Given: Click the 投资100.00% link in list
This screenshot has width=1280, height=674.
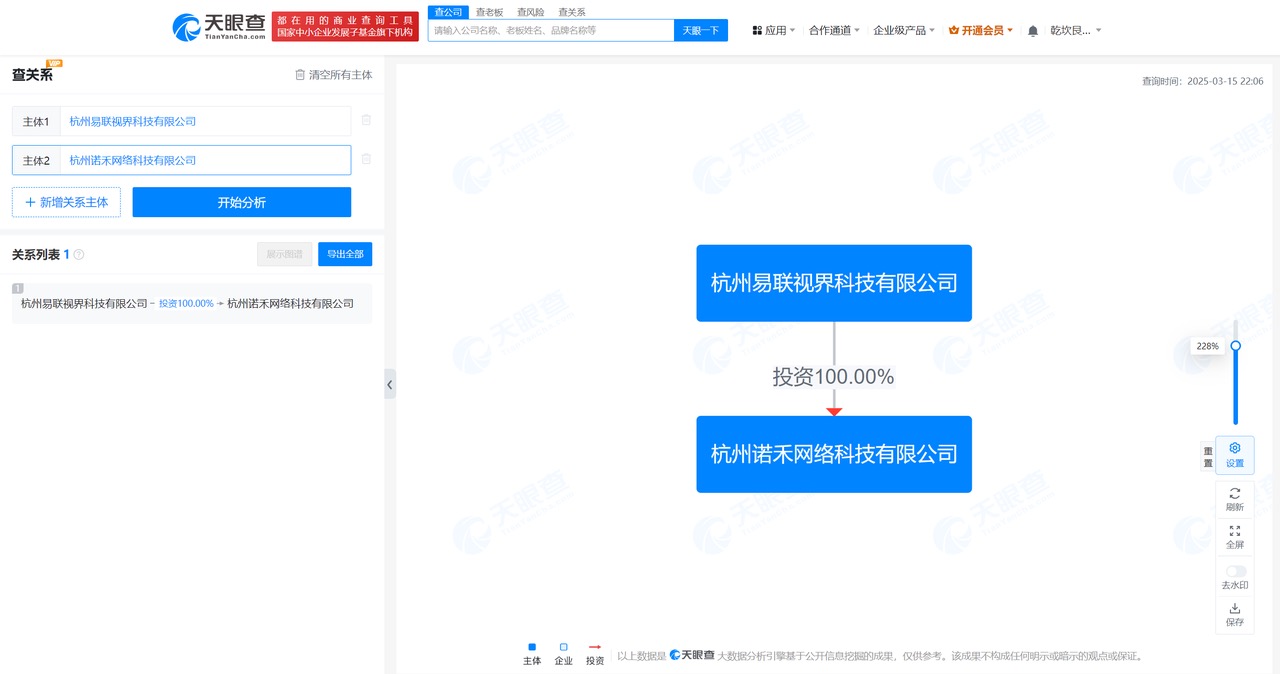Looking at the screenshot, I should tap(186, 303).
